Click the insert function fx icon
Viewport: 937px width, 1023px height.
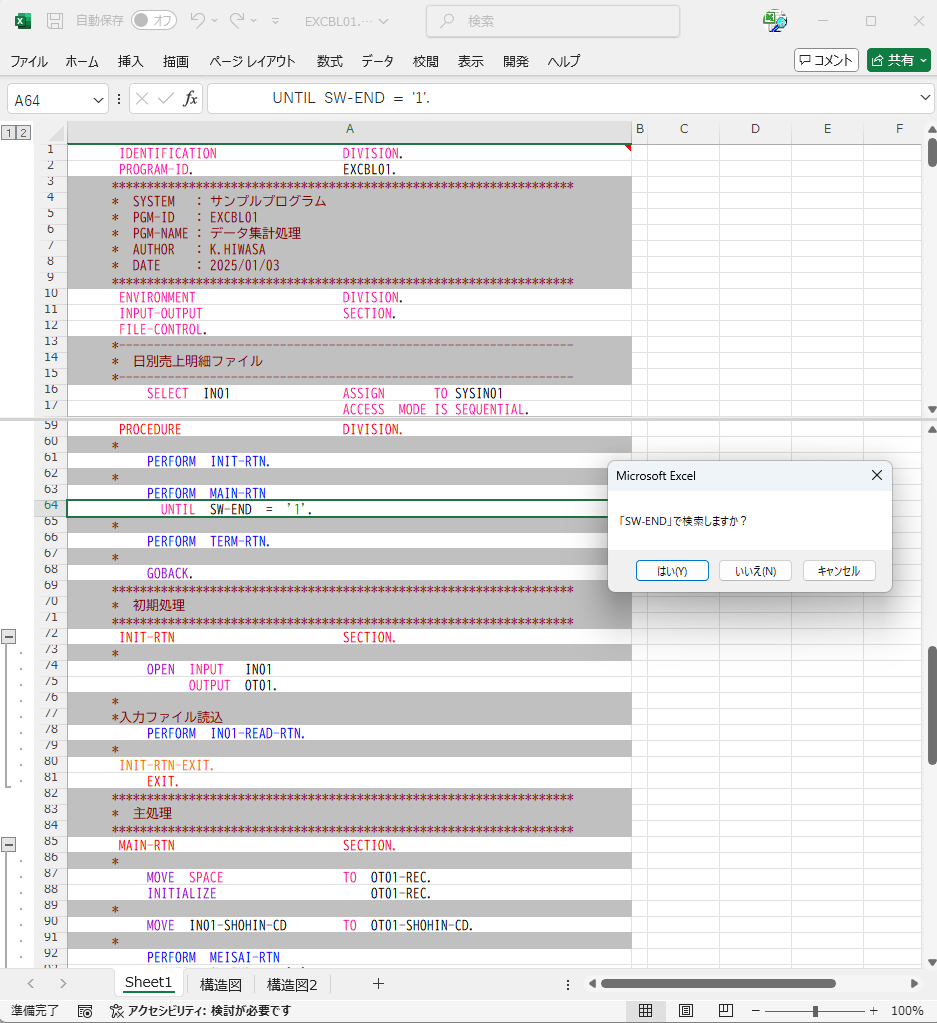coord(190,99)
